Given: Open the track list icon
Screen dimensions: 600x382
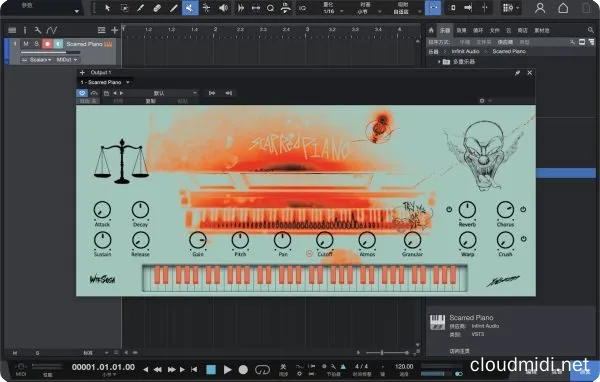Looking at the screenshot, I should (12, 30).
